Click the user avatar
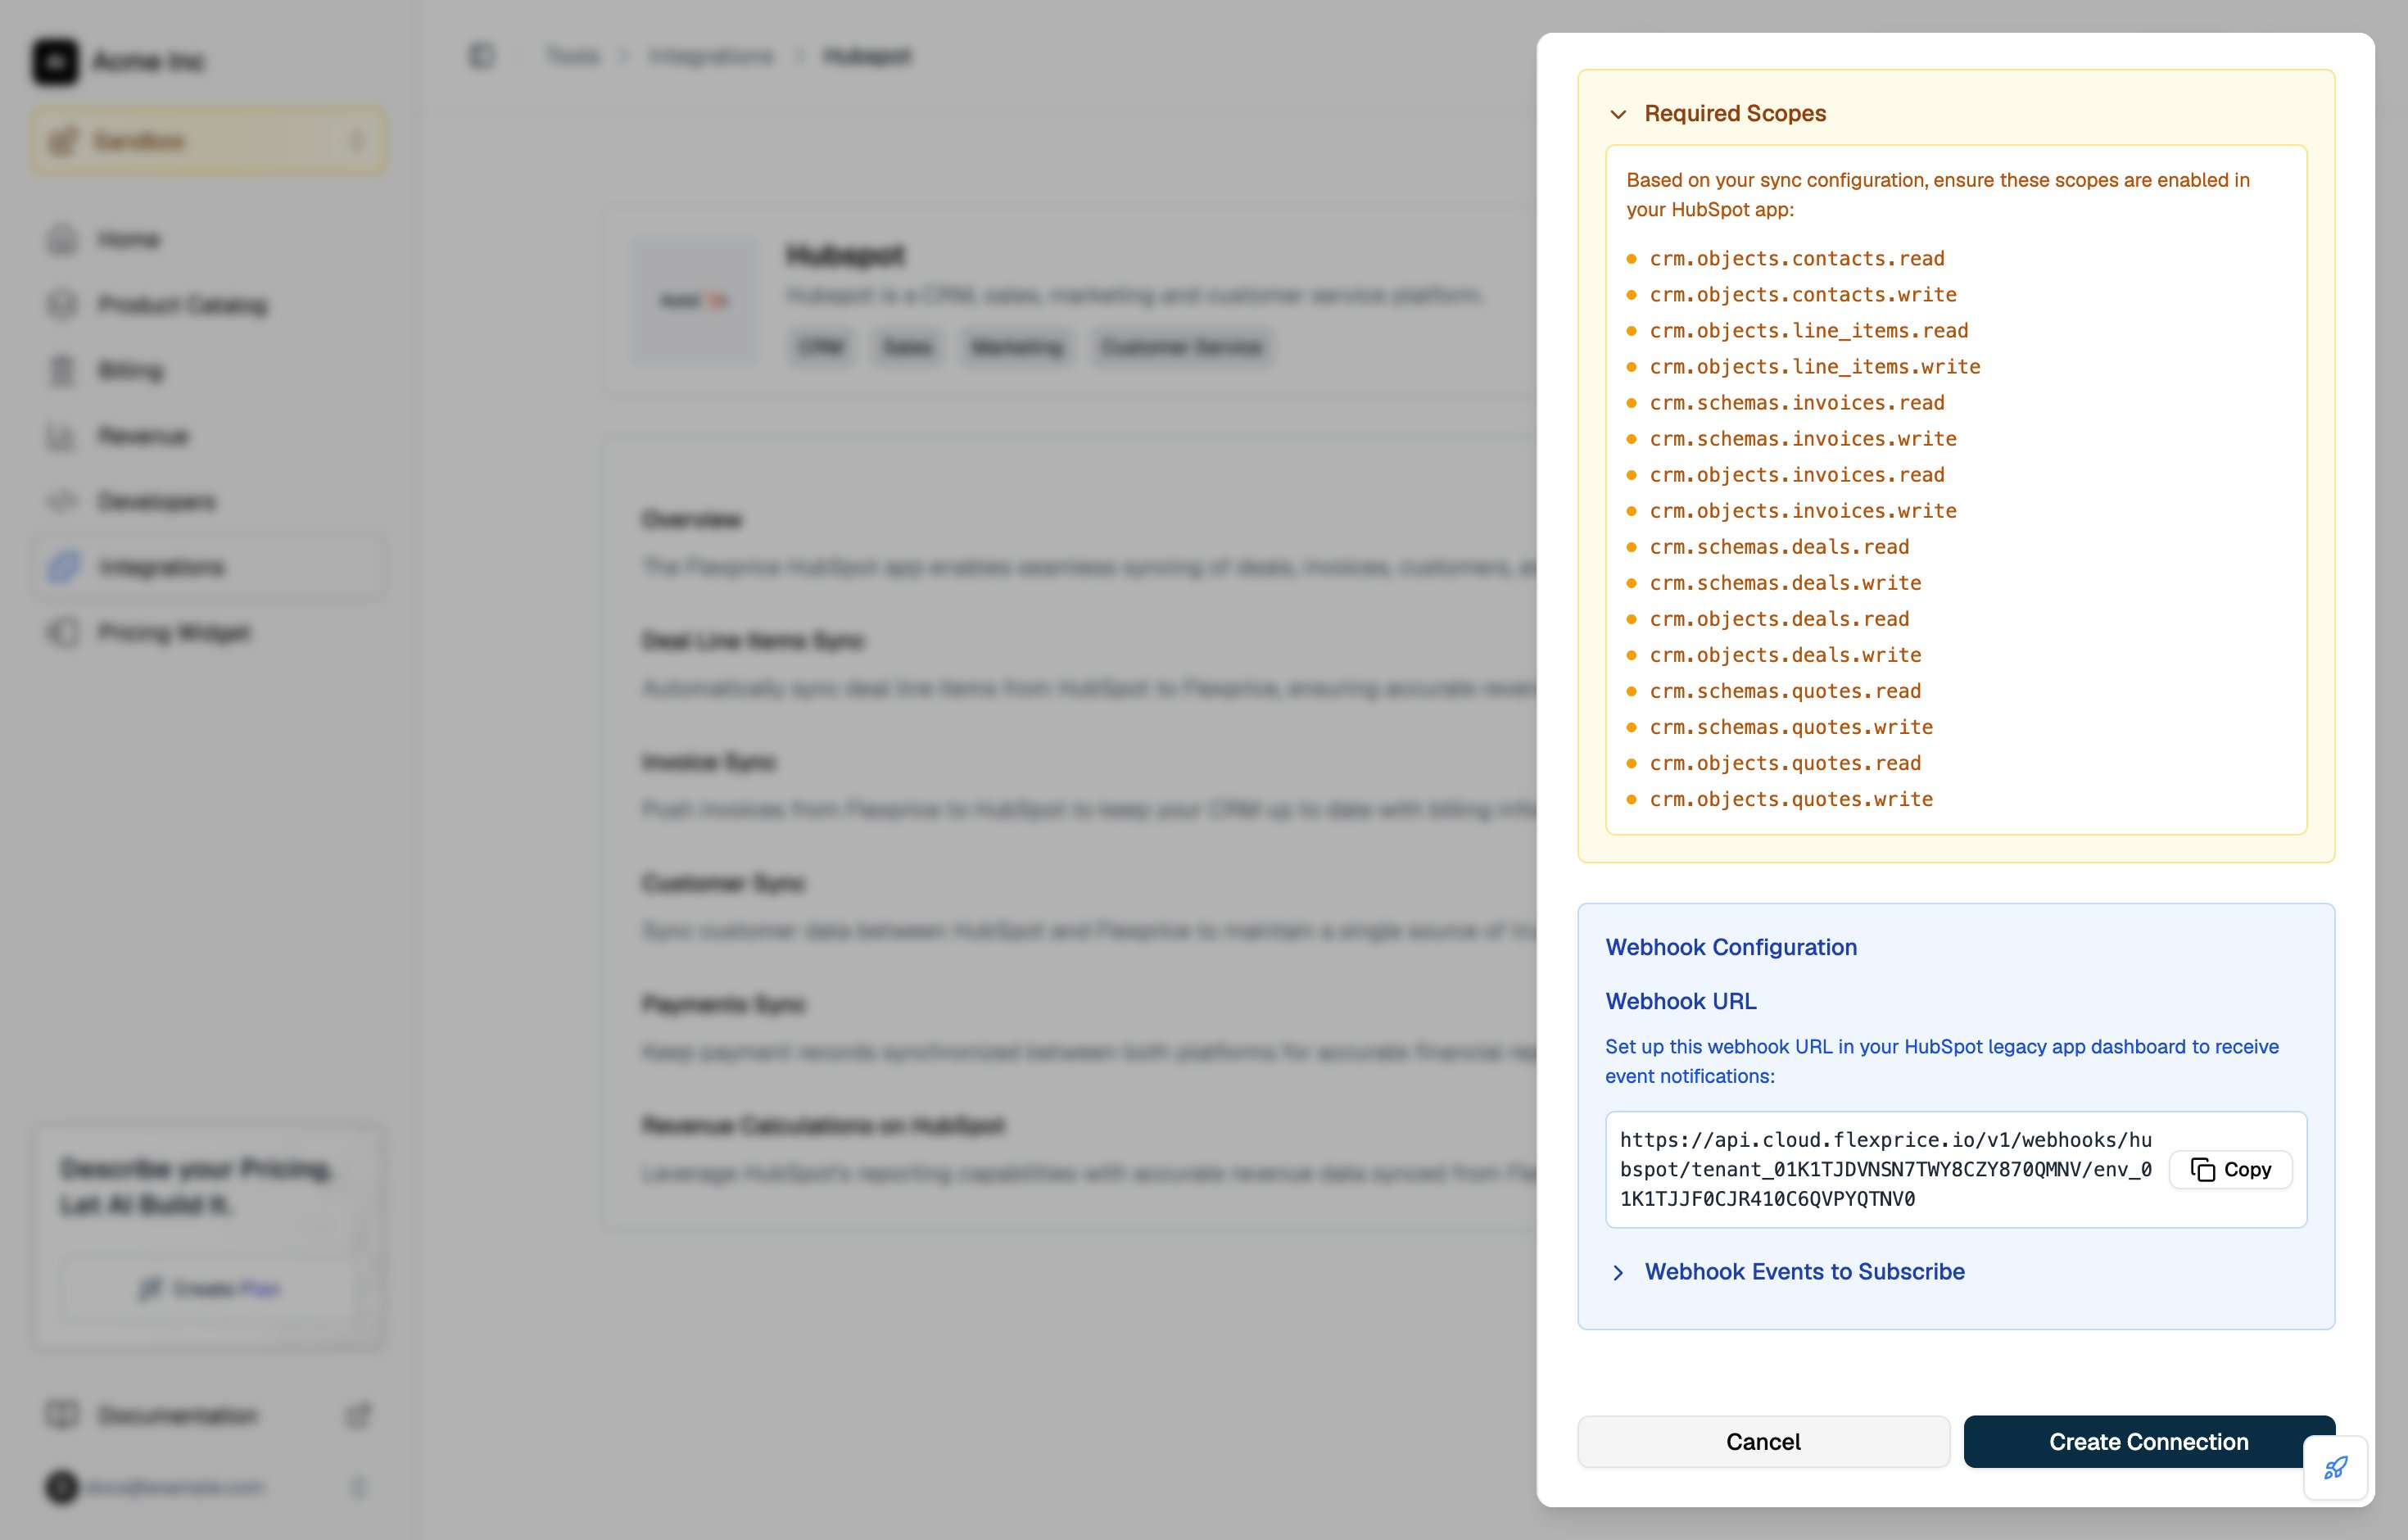This screenshot has width=2408, height=1540. (x=62, y=1487)
